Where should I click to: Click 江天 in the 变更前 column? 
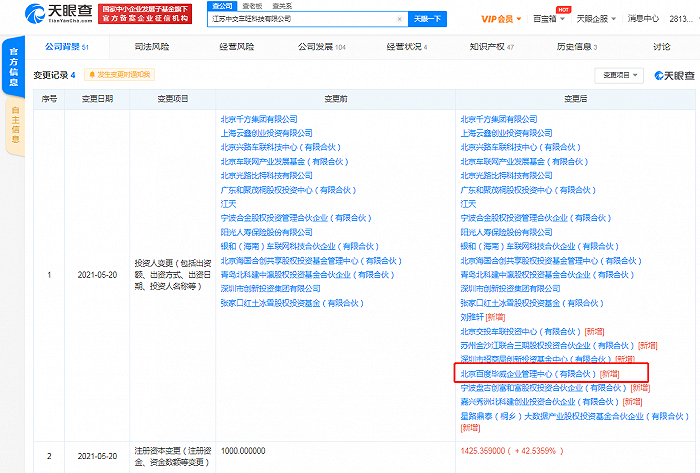point(228,204)
